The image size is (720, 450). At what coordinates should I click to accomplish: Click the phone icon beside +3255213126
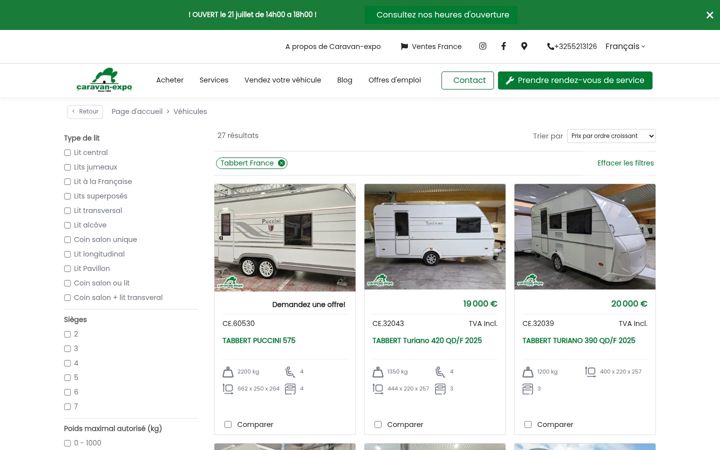click(x=550, y=46)
